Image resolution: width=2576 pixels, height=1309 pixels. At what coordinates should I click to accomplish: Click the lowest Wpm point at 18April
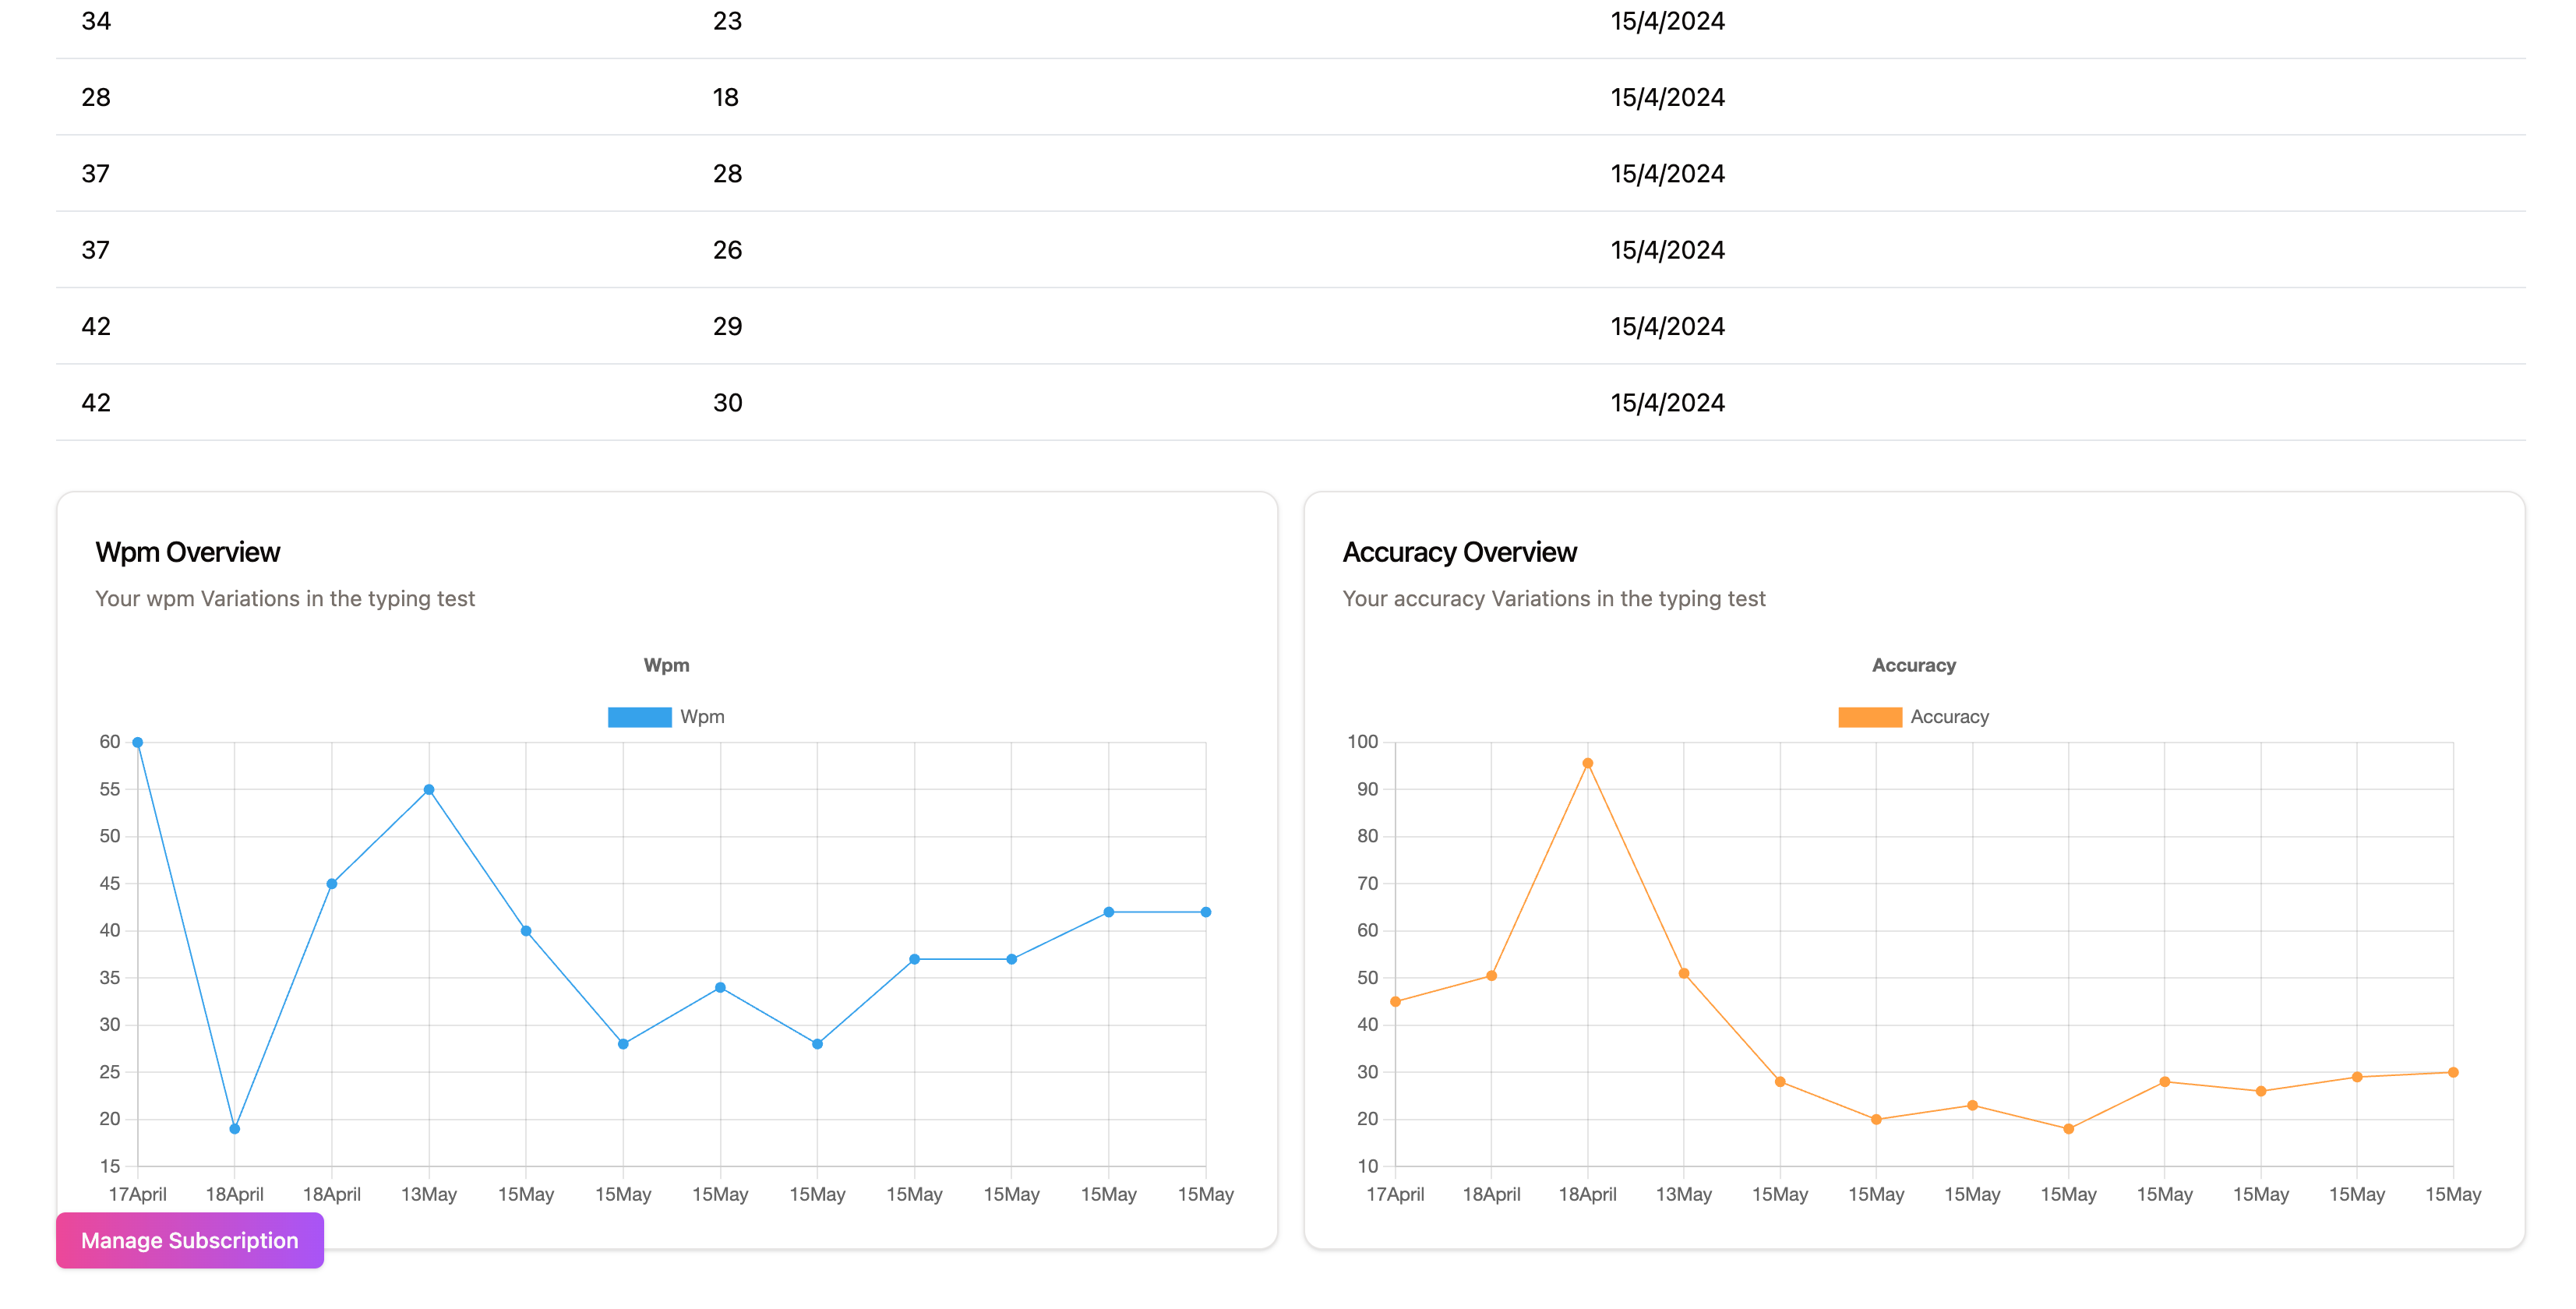pyautogui.click(x=235, y=1129)
